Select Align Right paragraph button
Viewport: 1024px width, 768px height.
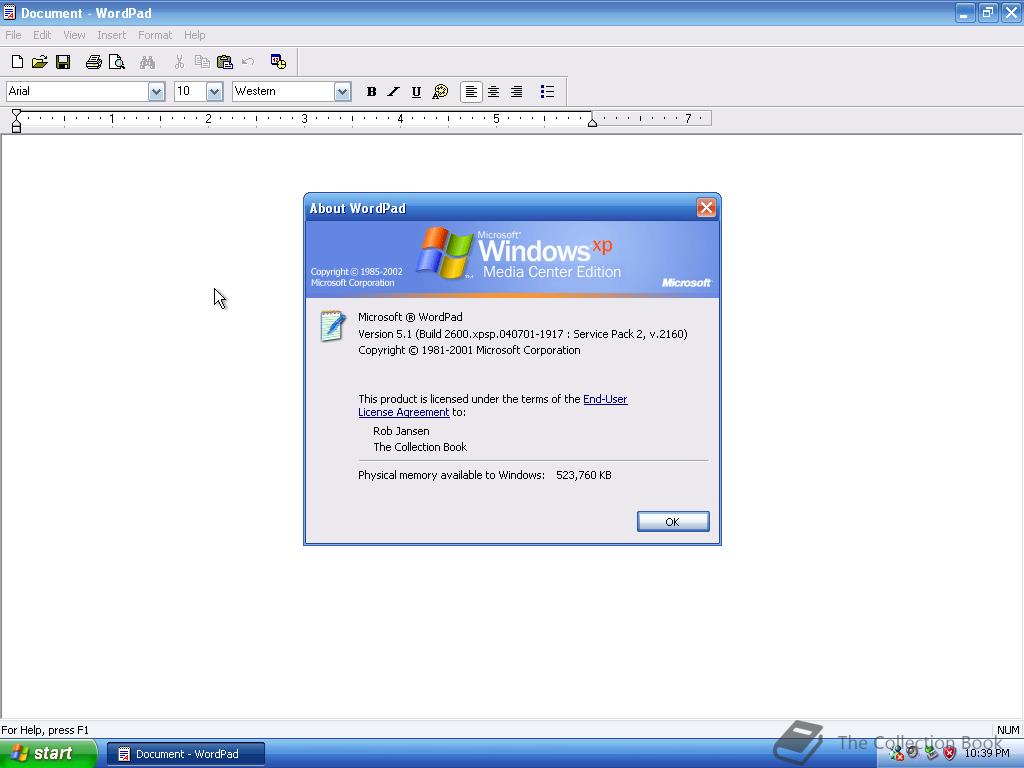(x=517, y=91)
